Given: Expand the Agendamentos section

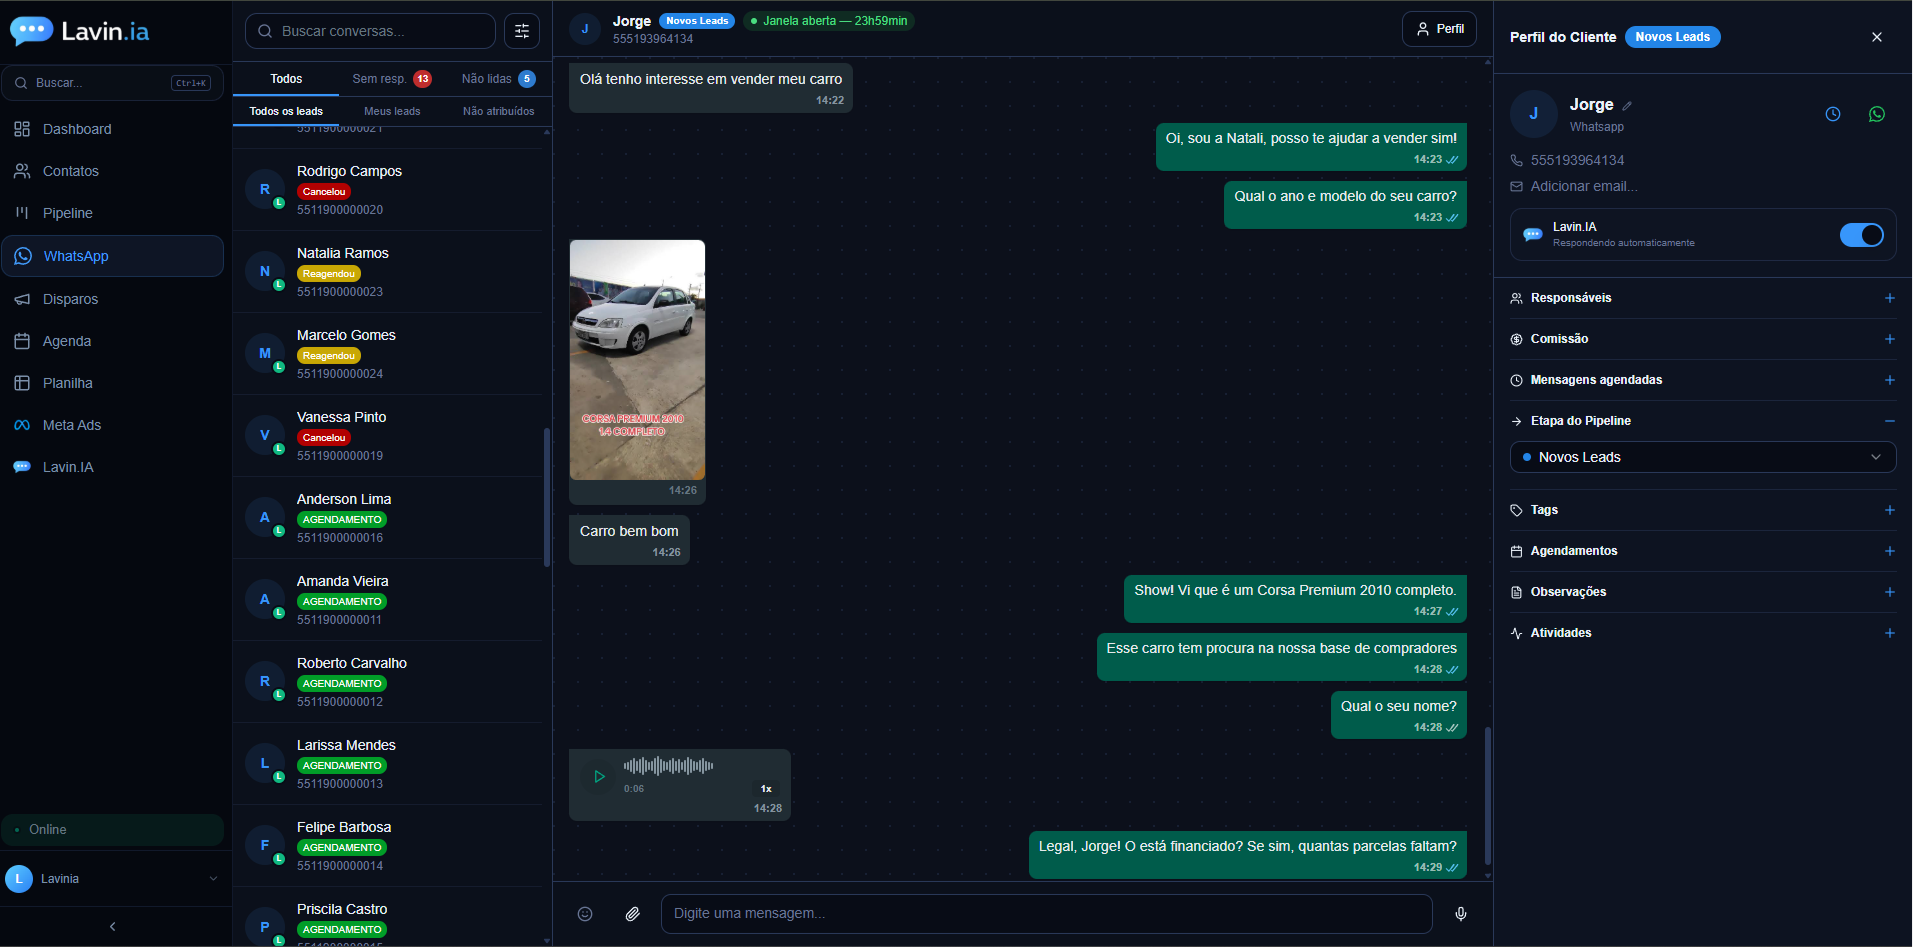Looking at the screenshot, I should click(x=1890, y=551).
